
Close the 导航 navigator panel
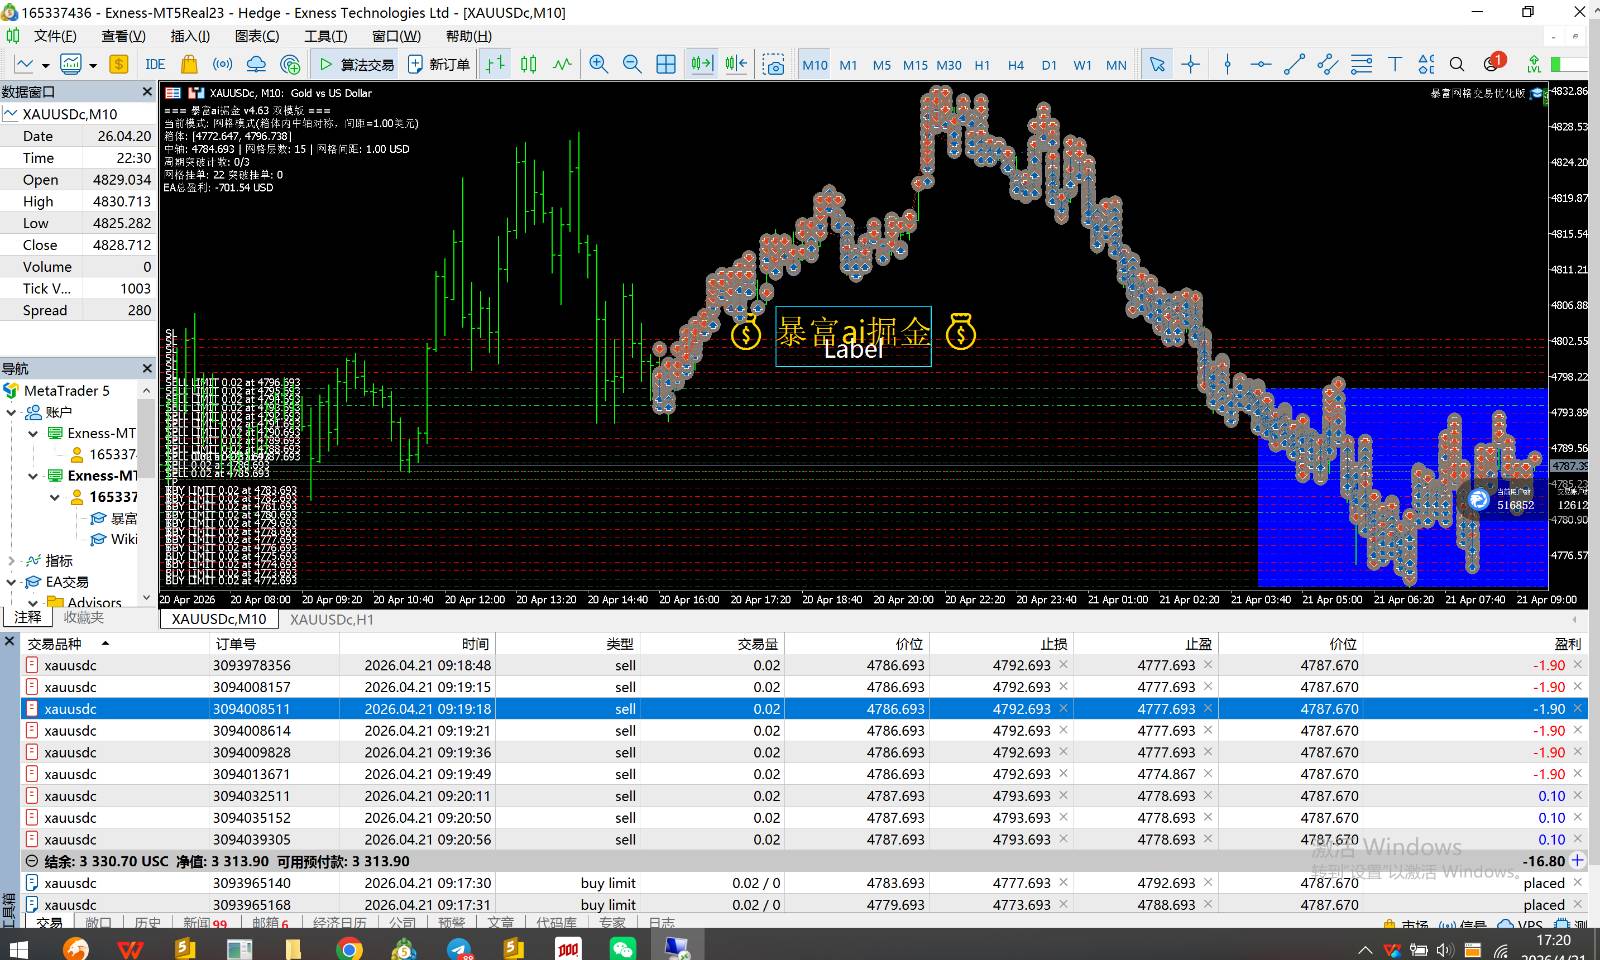[147, 368]
